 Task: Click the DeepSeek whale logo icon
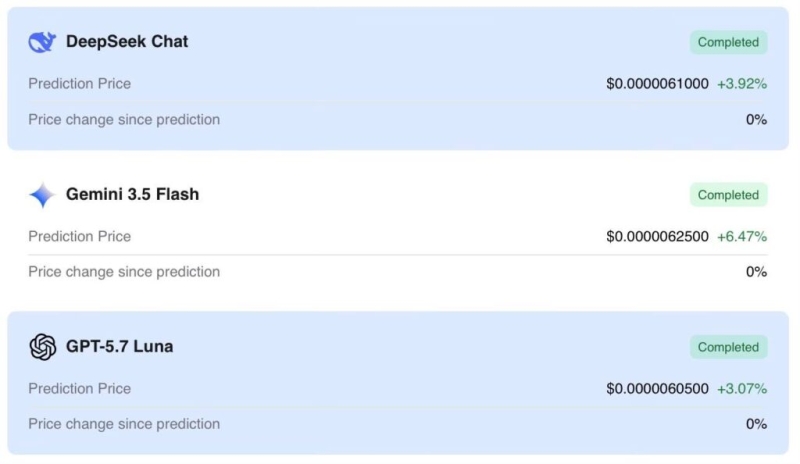[x=42, y=42]
